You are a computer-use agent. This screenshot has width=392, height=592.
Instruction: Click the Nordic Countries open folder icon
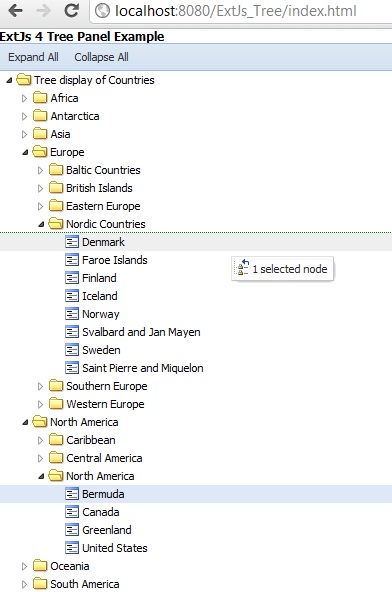click(56, 224)
